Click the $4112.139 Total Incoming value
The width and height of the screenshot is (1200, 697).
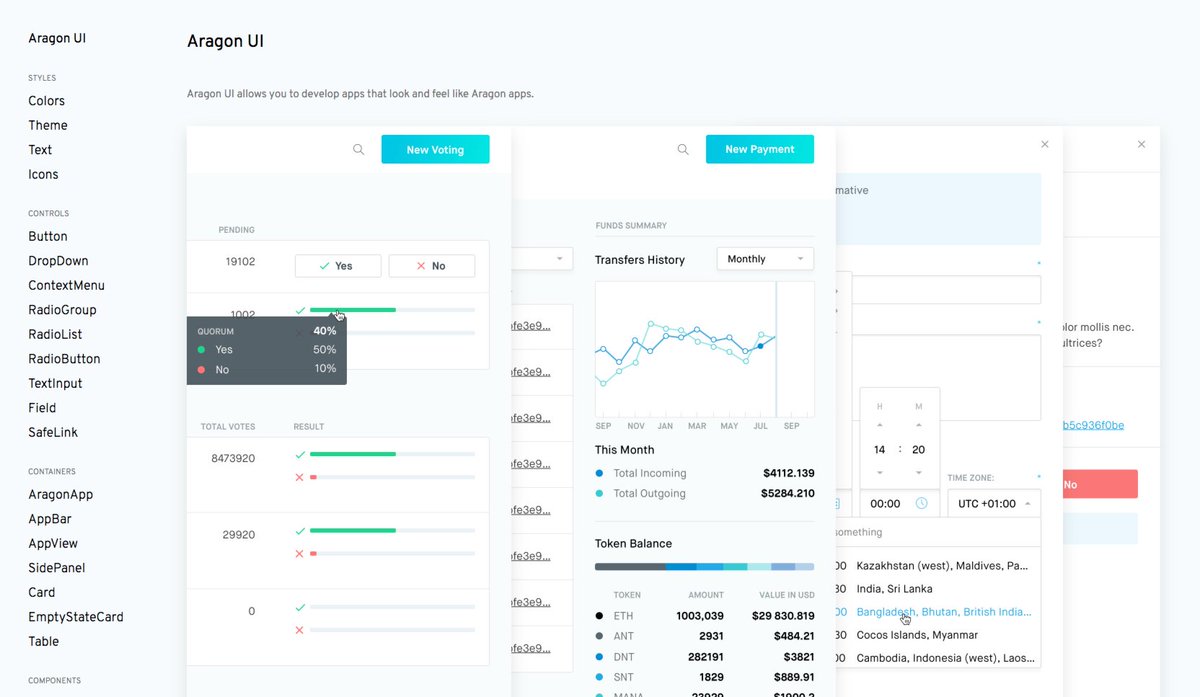tap(788, 473)
